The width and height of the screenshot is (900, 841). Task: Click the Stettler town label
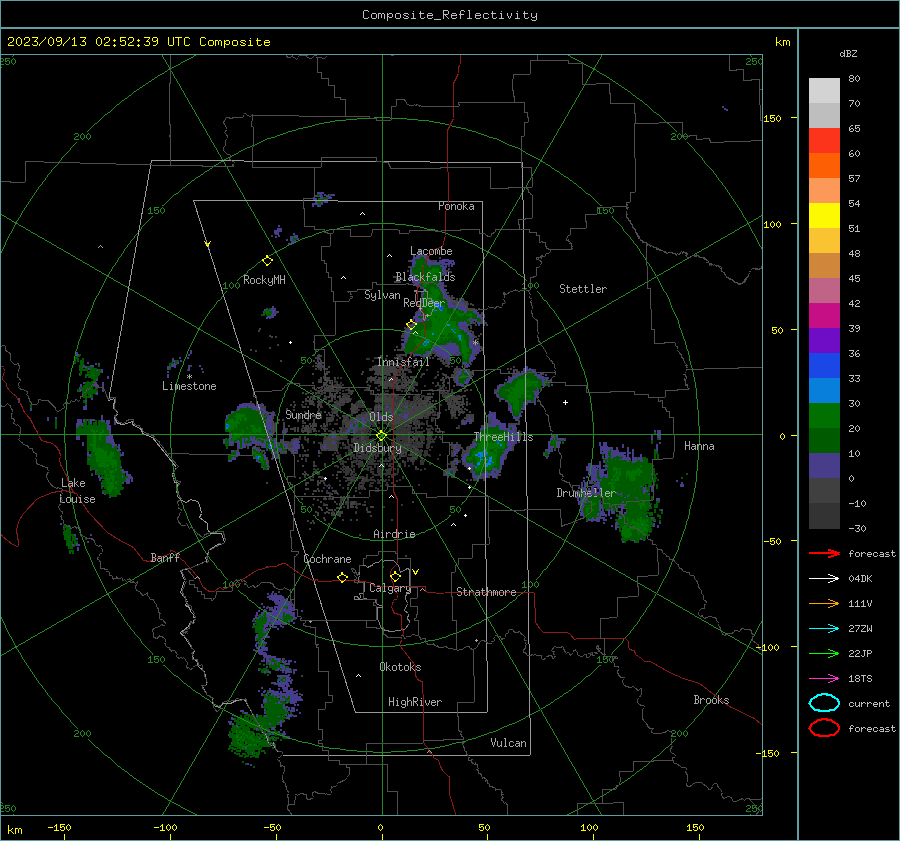[583, 289]
